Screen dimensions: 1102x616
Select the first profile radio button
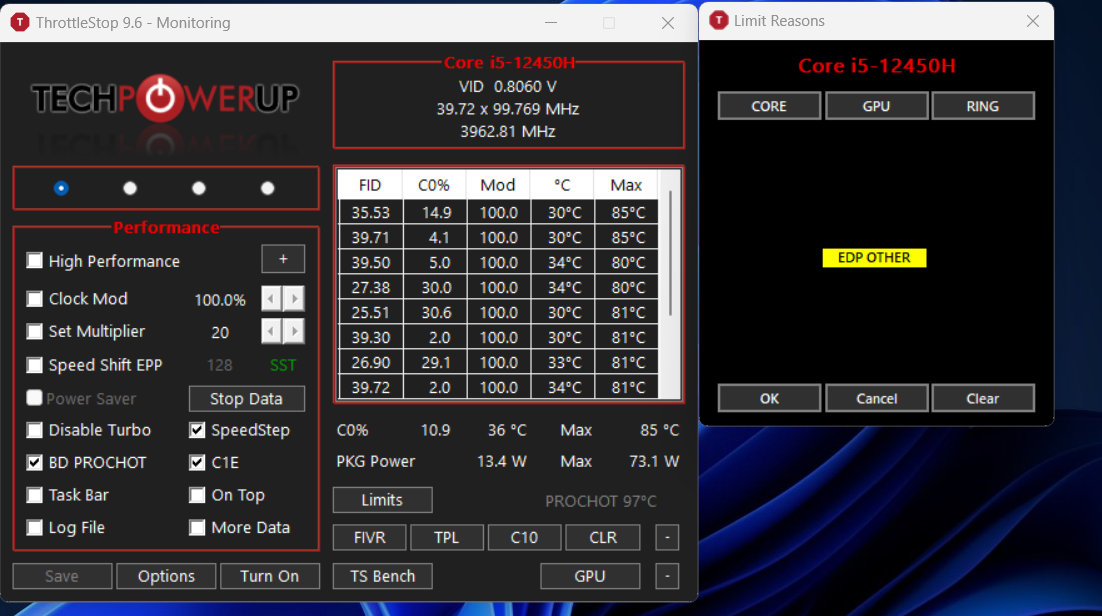pos(61,188)
